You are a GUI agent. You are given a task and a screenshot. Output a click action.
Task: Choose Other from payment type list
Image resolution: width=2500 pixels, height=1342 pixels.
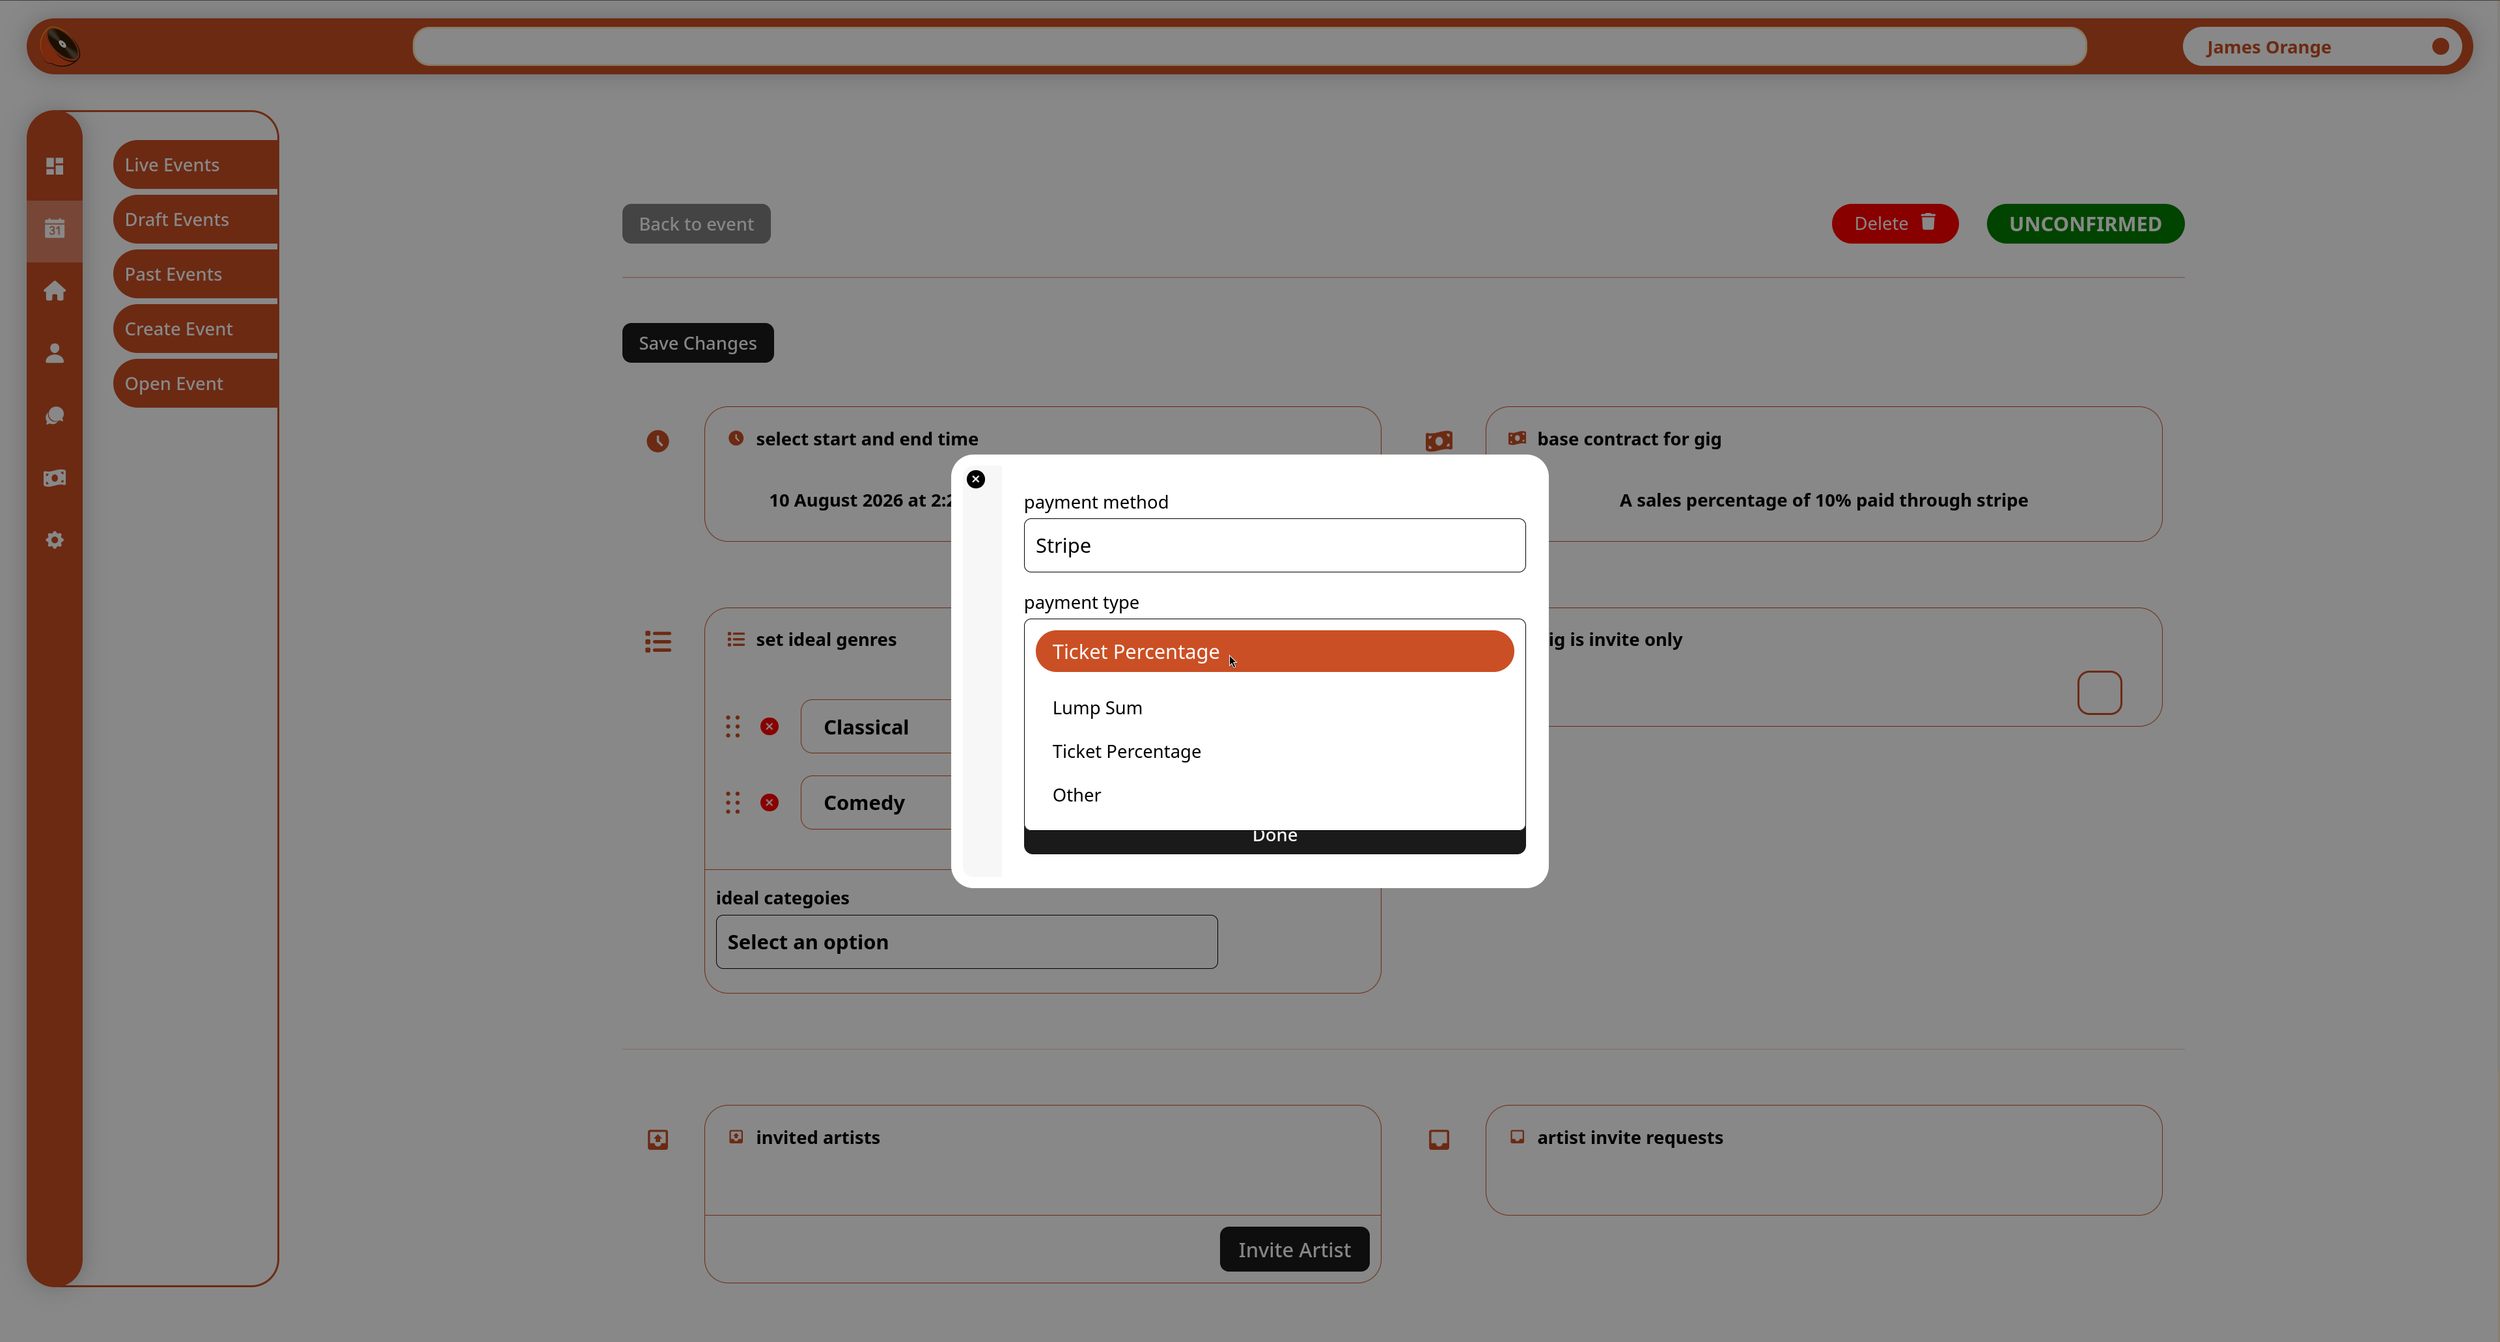(1076, 795)
